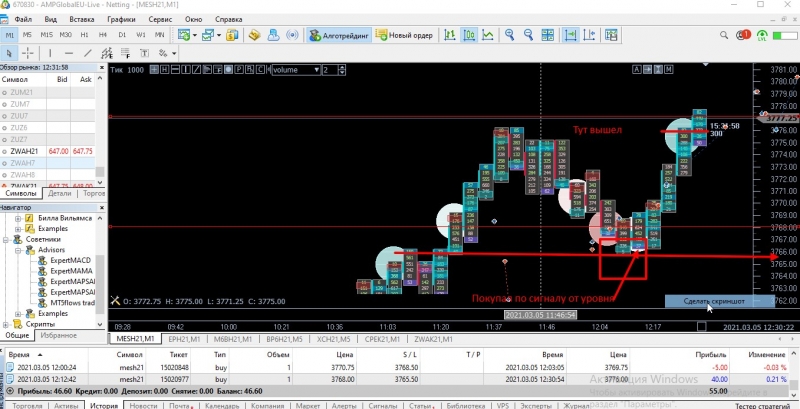Image resolution: width=800 pixels, height=409 pixels.
Task: Open account notifications with red badge
Action: pyautogui.click(x=743, y=35)
